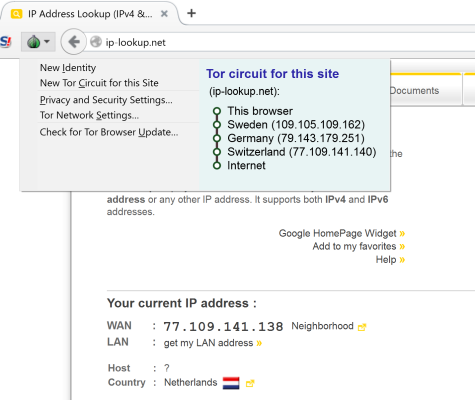The image size is (475, 400).
Task: Click the yellow arrows next to Help
Action: pyautogui.click(x=402, y=260)
